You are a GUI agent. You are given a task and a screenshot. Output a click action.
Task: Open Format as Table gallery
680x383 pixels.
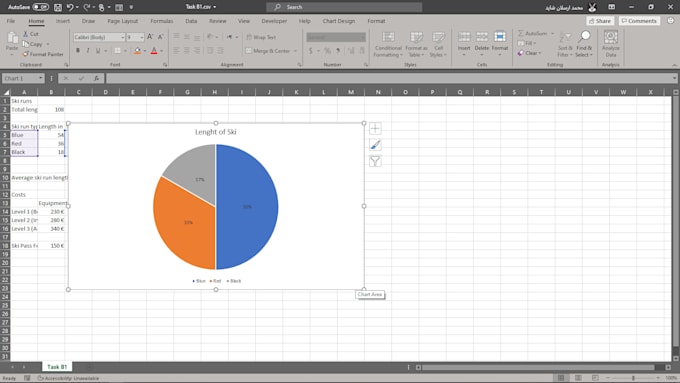click(x=416, y=44)
